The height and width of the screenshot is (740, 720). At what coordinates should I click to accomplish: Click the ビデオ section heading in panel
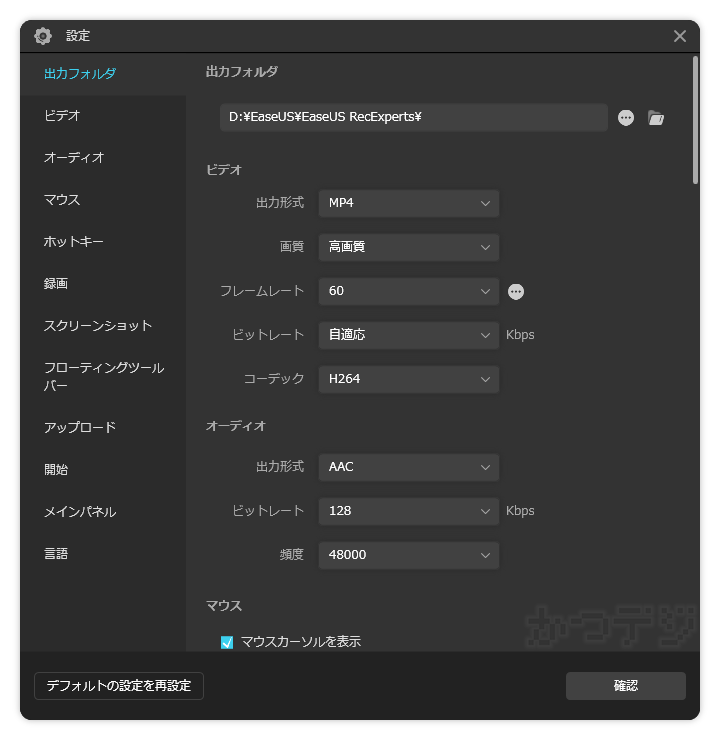click(x=224, y=170)
